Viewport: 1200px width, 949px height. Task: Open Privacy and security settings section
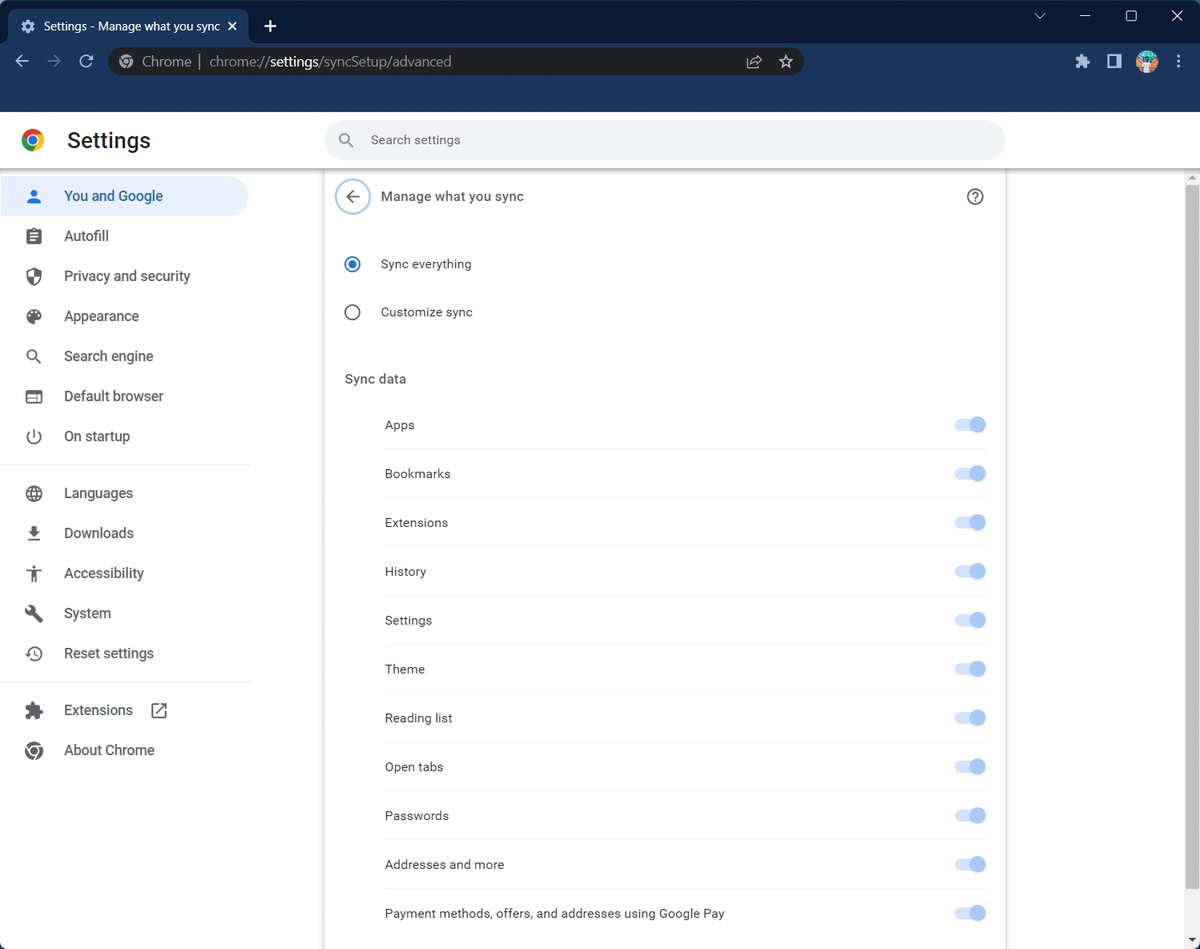126,276
